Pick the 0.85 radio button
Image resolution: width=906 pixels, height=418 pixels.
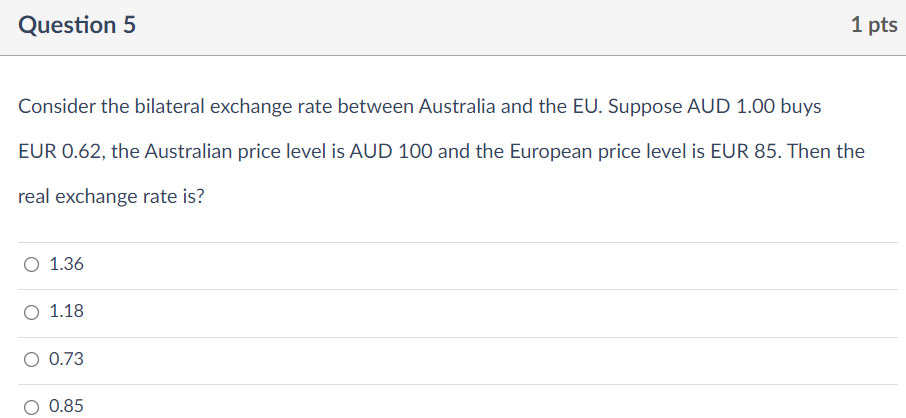tap(32, 406)
